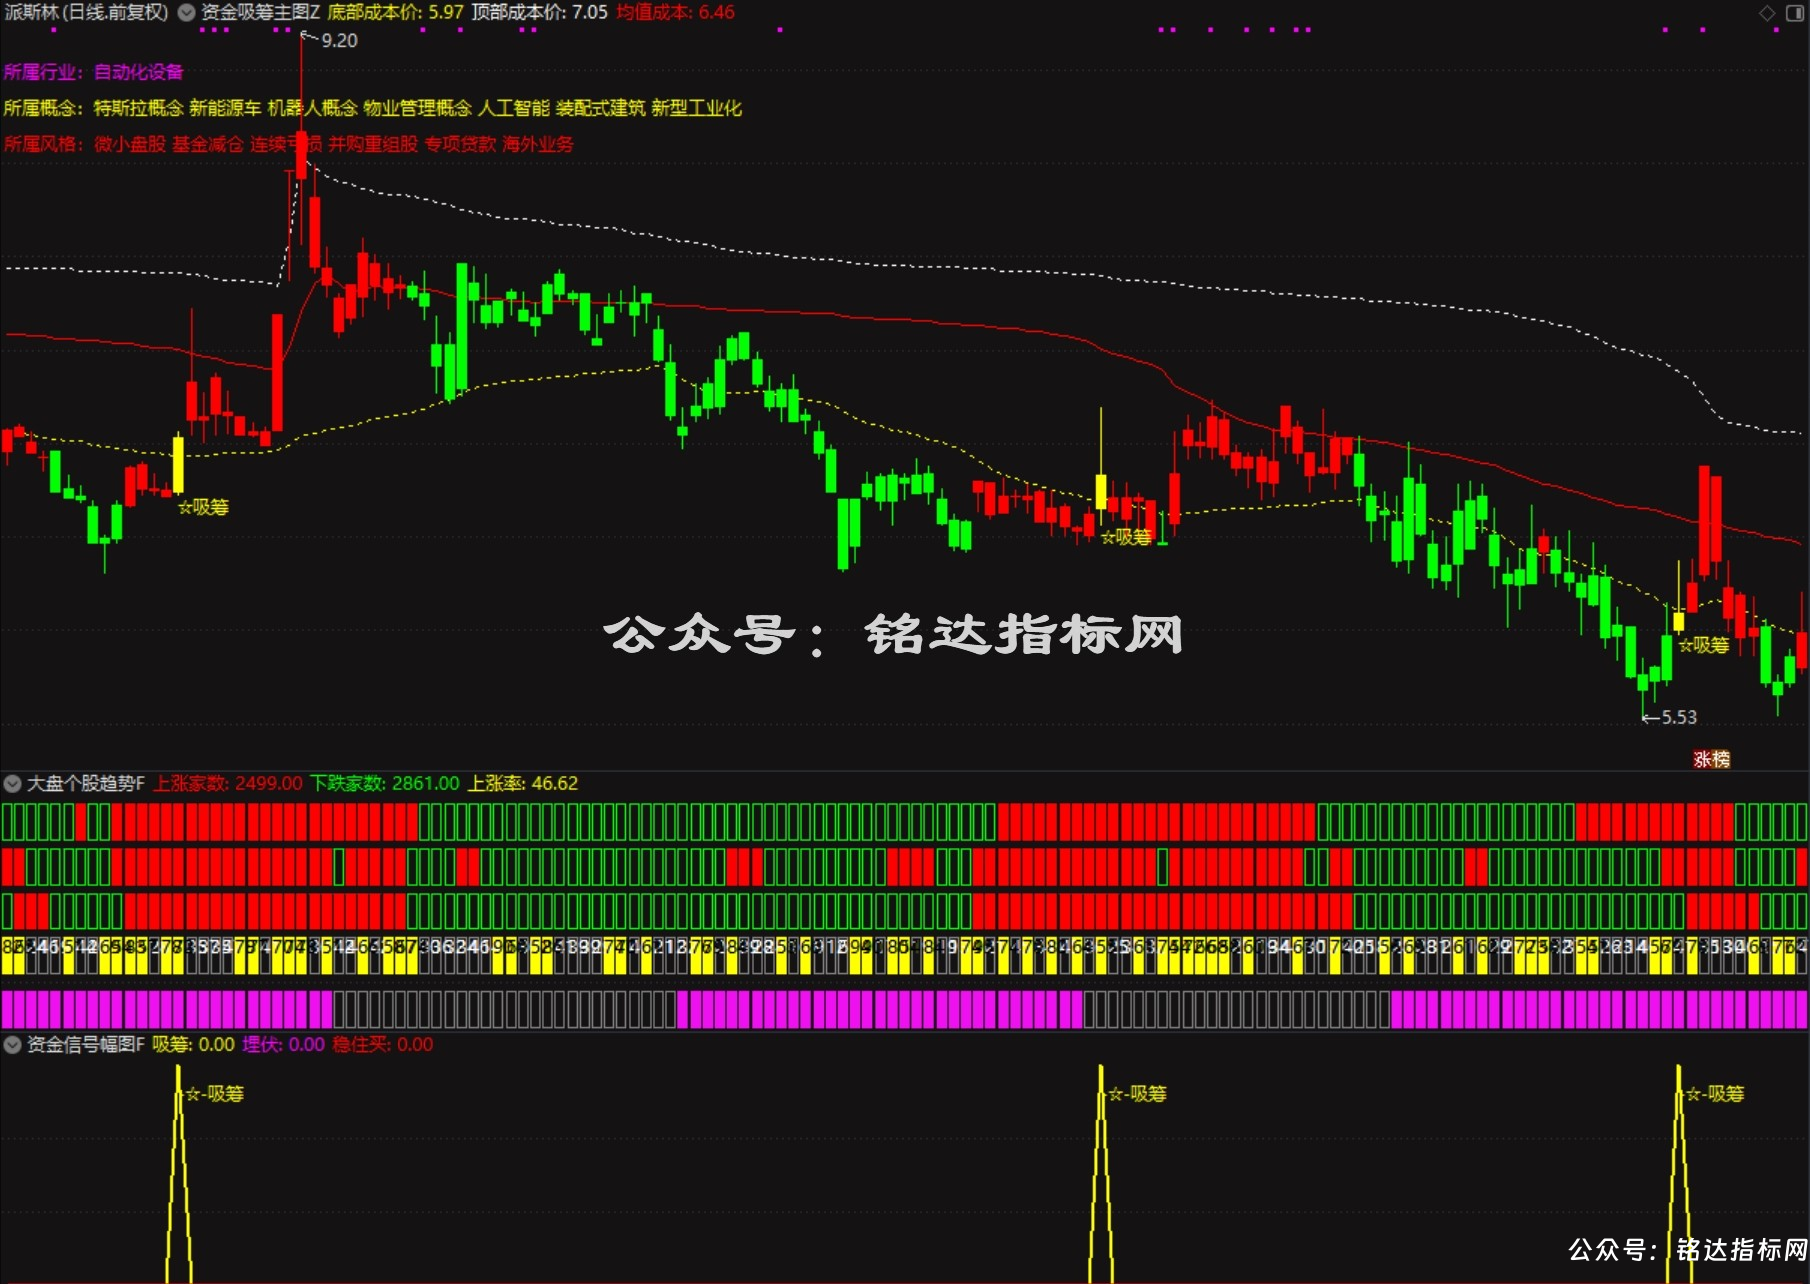Image resolution: width=1810 pixels, height=1284 pixels.
Task: Click the diamond icon at top right
Action: 1767,13
